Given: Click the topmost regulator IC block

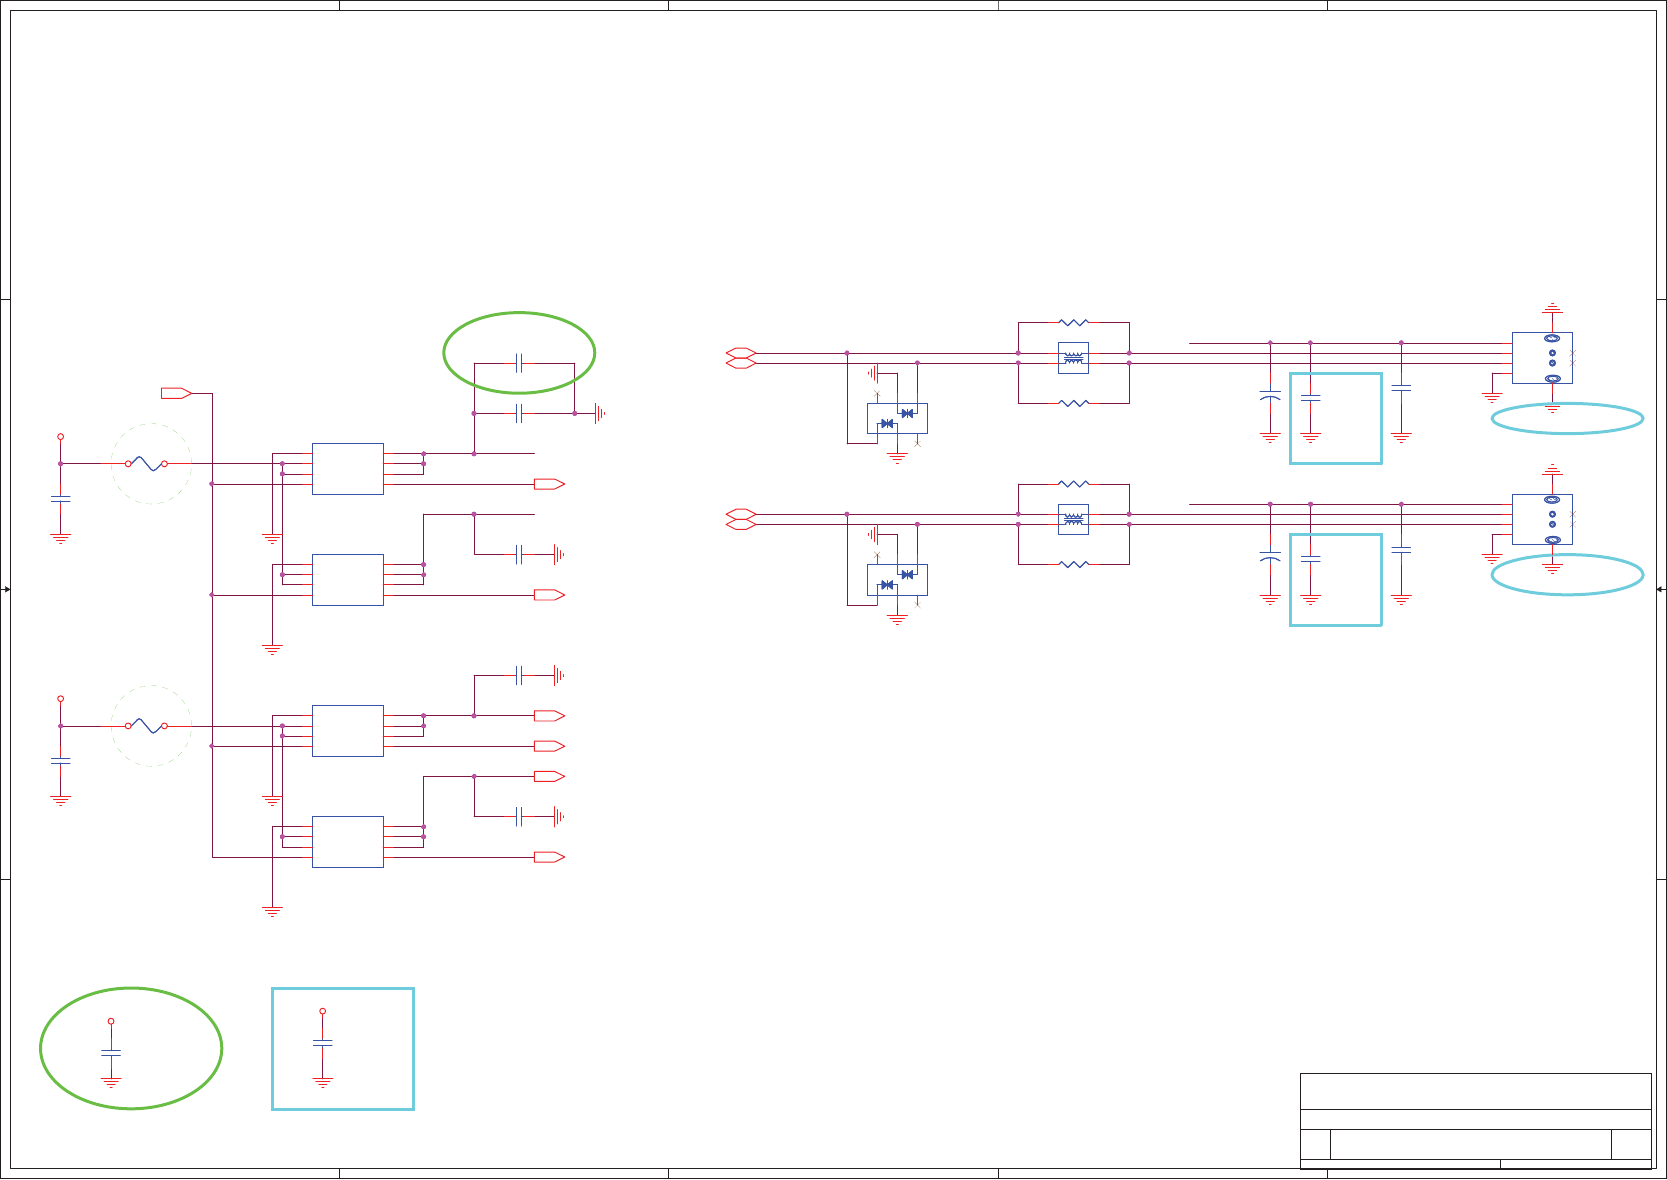Looking at the screenshot, I should [348, 469].
